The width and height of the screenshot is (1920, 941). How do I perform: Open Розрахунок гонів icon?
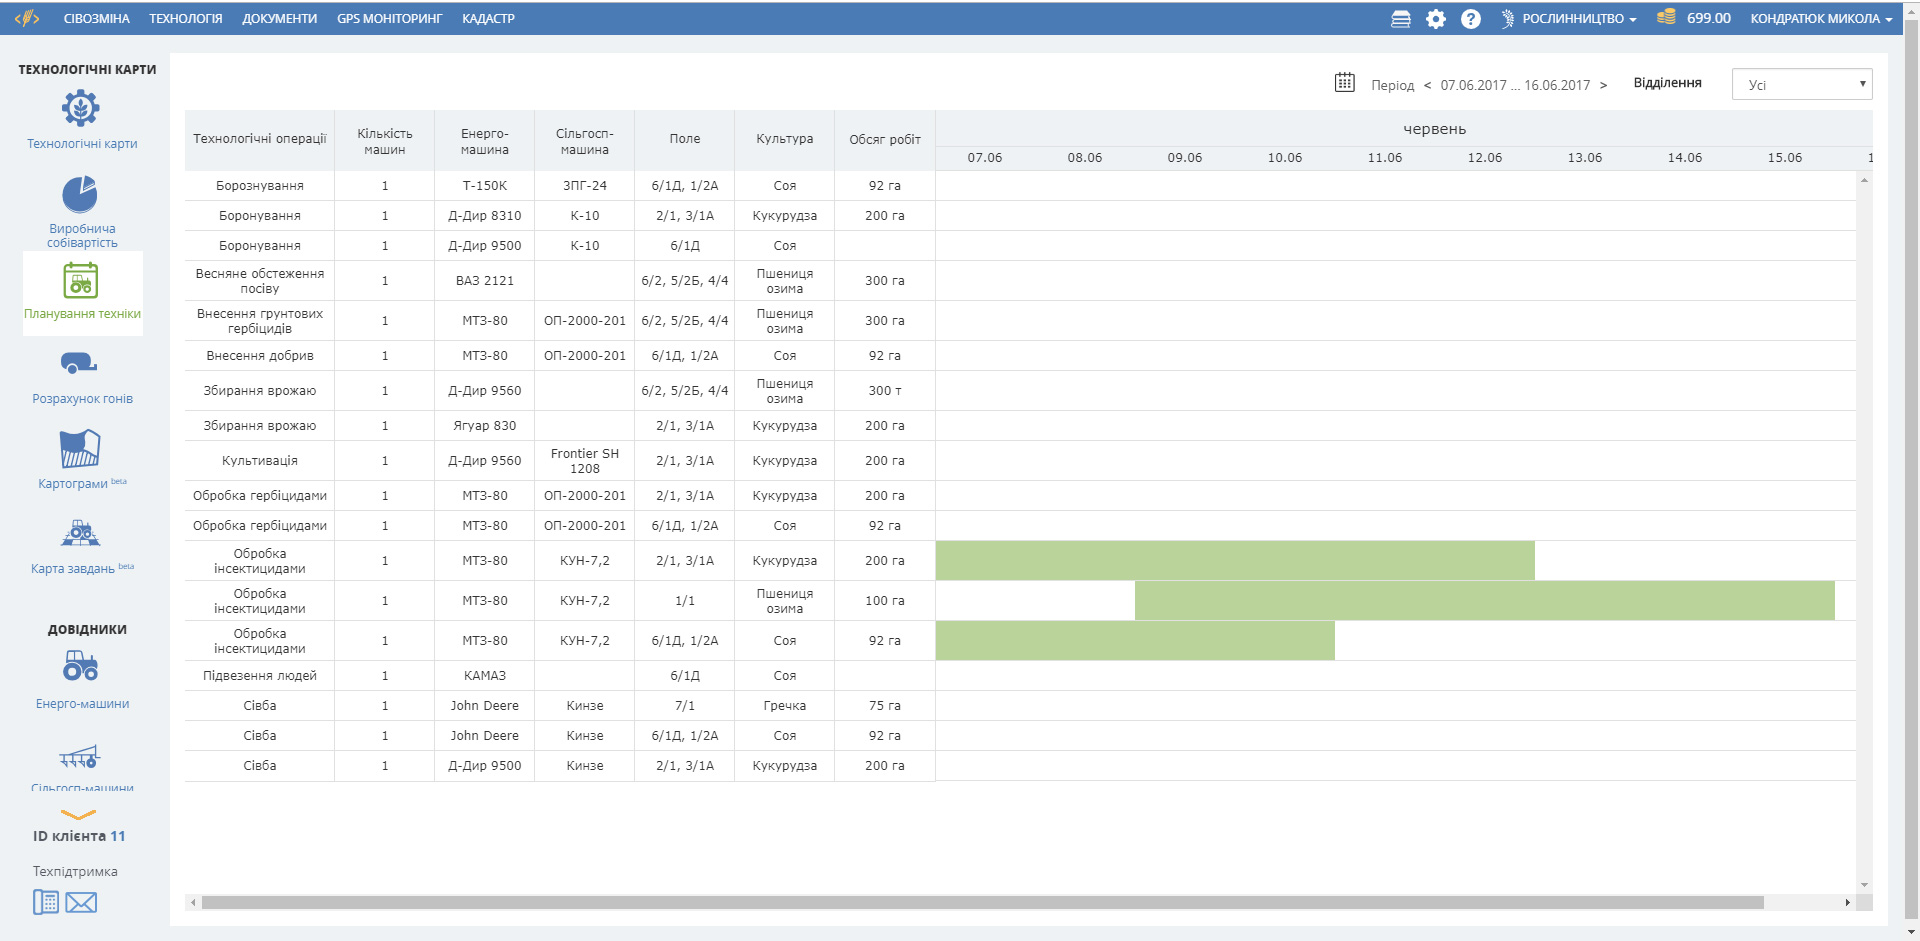point(79,363)
